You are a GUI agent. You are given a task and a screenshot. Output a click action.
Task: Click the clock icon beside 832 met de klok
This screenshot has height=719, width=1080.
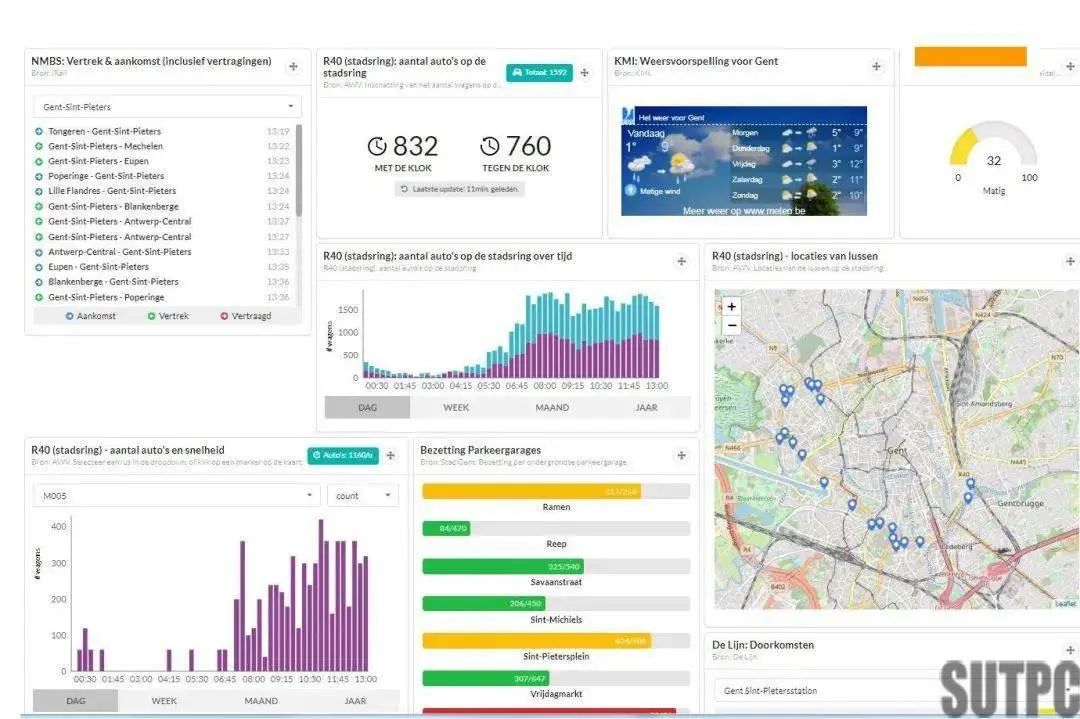point(377,146)
